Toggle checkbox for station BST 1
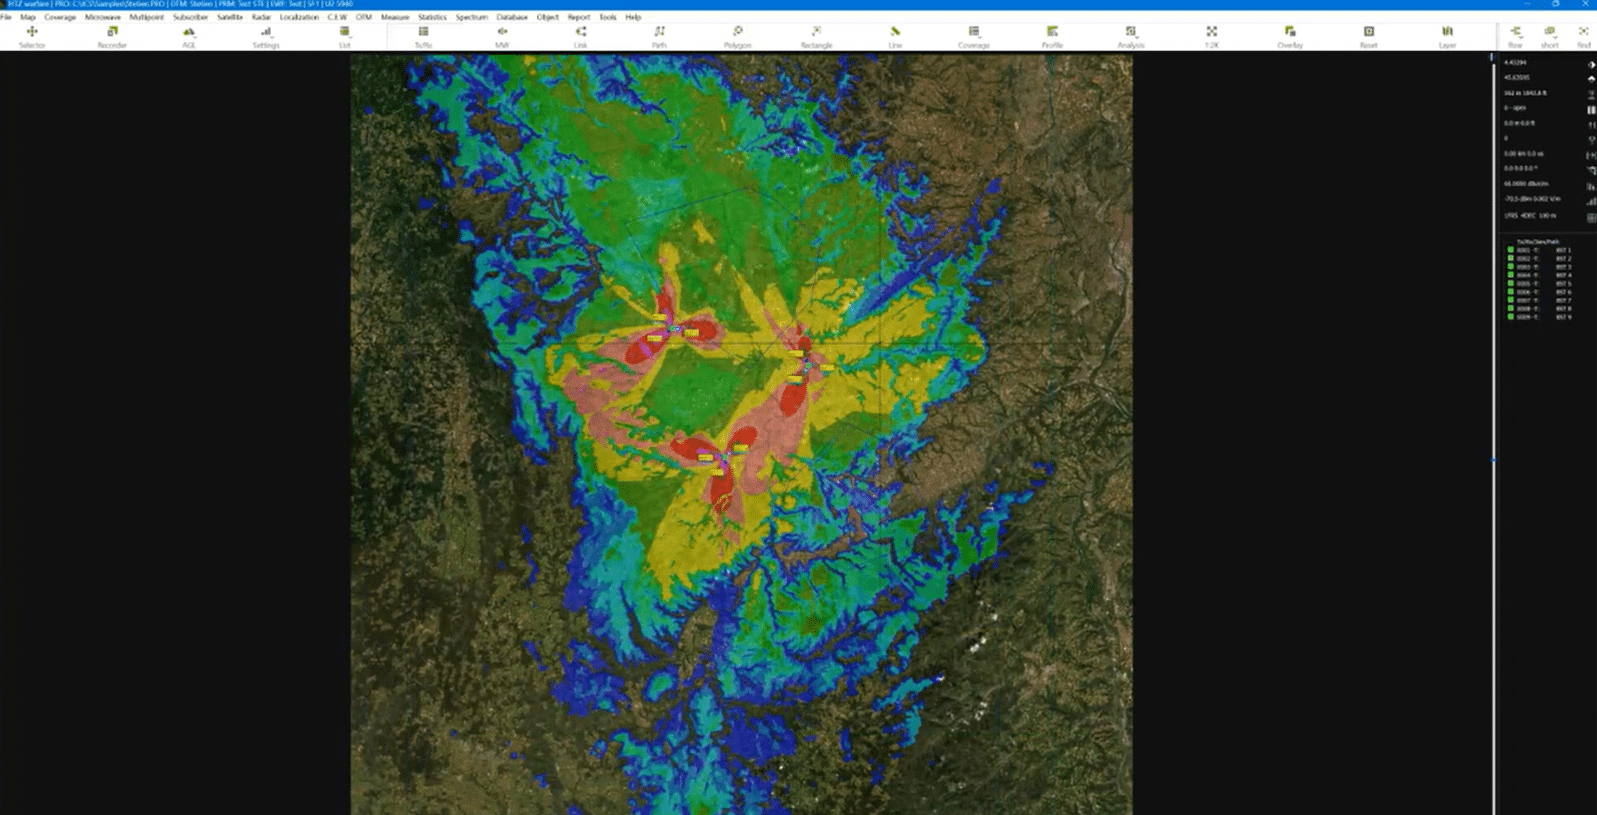This screenshot has height=815, width=1597. point(1510,250)
